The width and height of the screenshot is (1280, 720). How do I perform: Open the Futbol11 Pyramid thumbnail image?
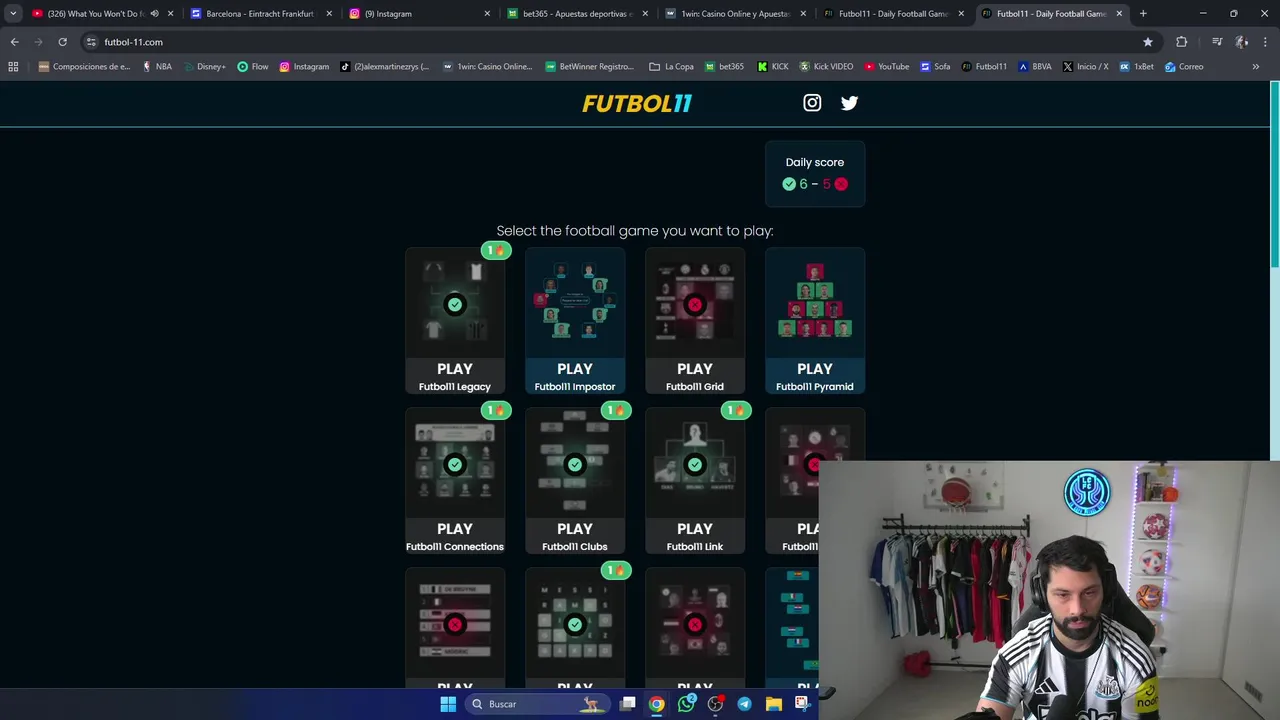pos(815,303)
